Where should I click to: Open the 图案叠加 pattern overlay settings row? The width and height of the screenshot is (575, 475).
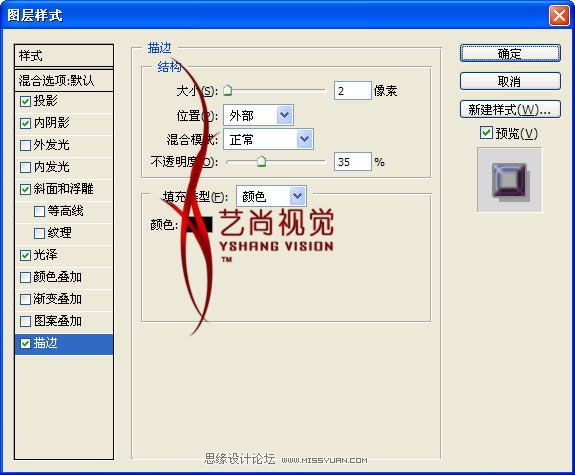64,322
